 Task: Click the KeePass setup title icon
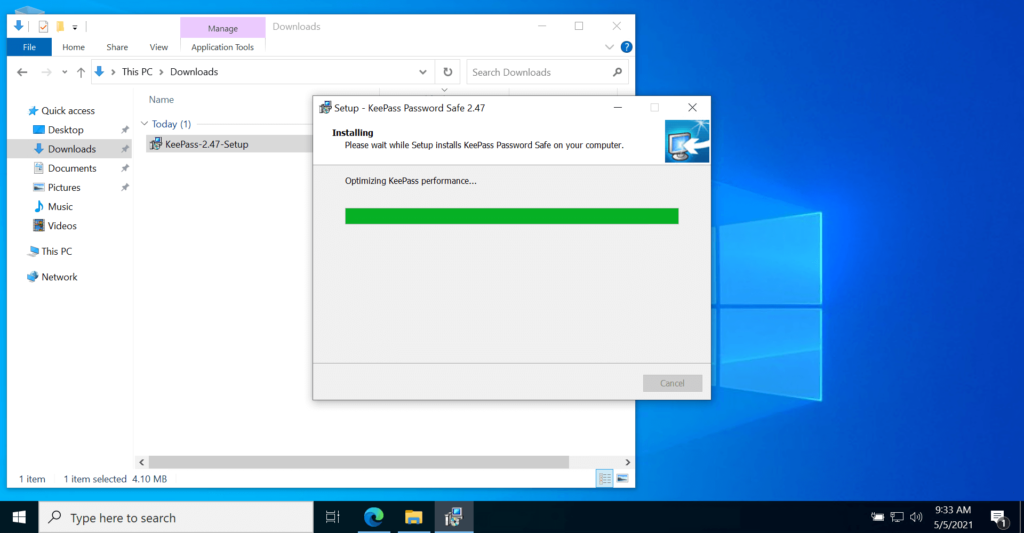(325, 108)
